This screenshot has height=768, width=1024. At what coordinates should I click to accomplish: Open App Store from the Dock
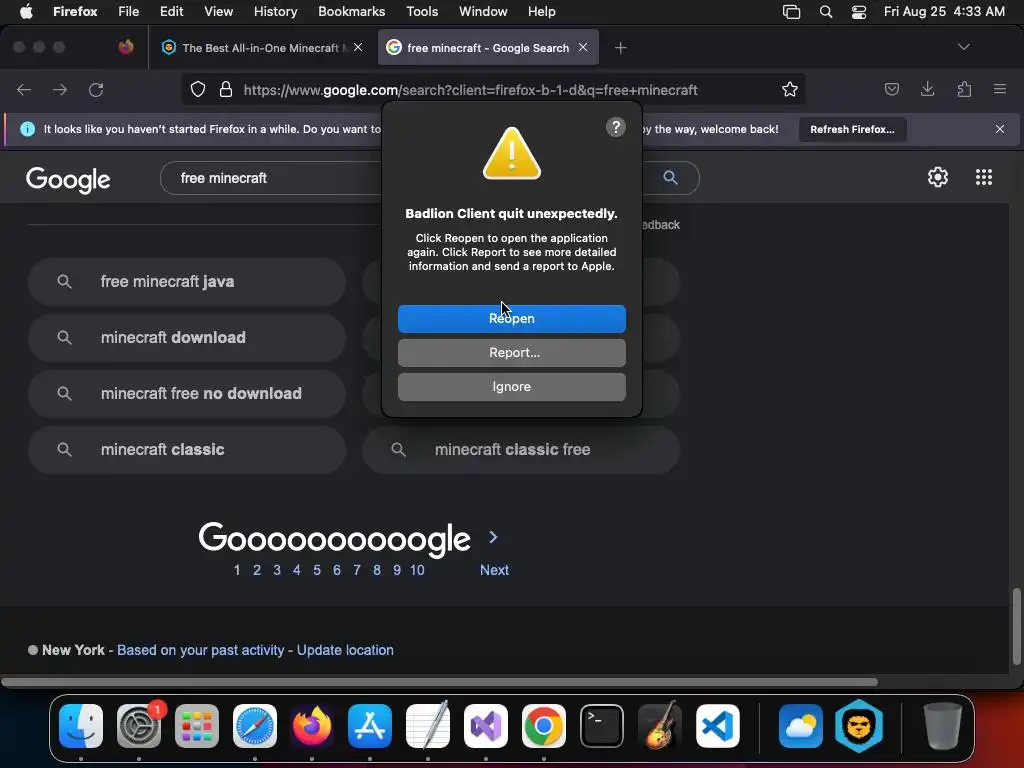click(370, 726)
